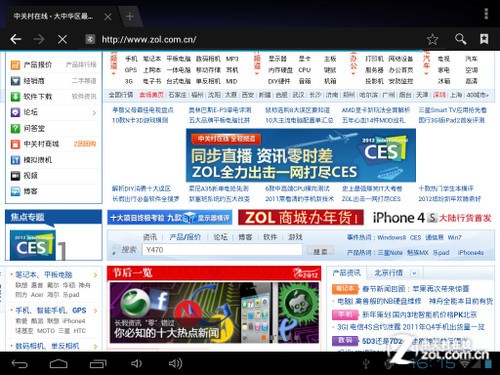The width and height of the screenshot is (500, 375).
Task: Select the 软件 search tab
Action: point(270,237)
